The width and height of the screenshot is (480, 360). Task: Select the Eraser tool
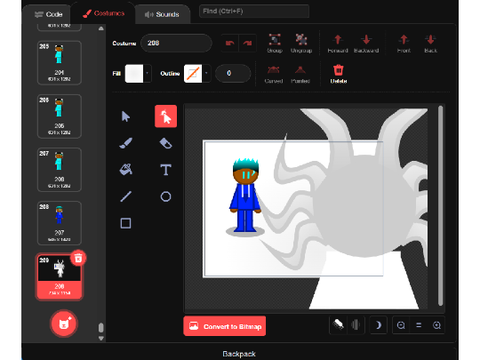(166, 143)
